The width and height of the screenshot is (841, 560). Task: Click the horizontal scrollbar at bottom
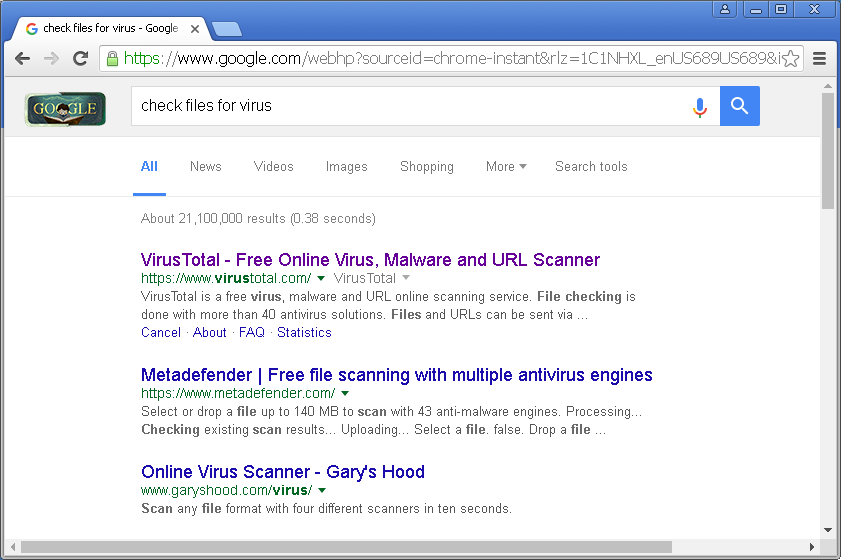pyautogui.click(x=346, y=547)
